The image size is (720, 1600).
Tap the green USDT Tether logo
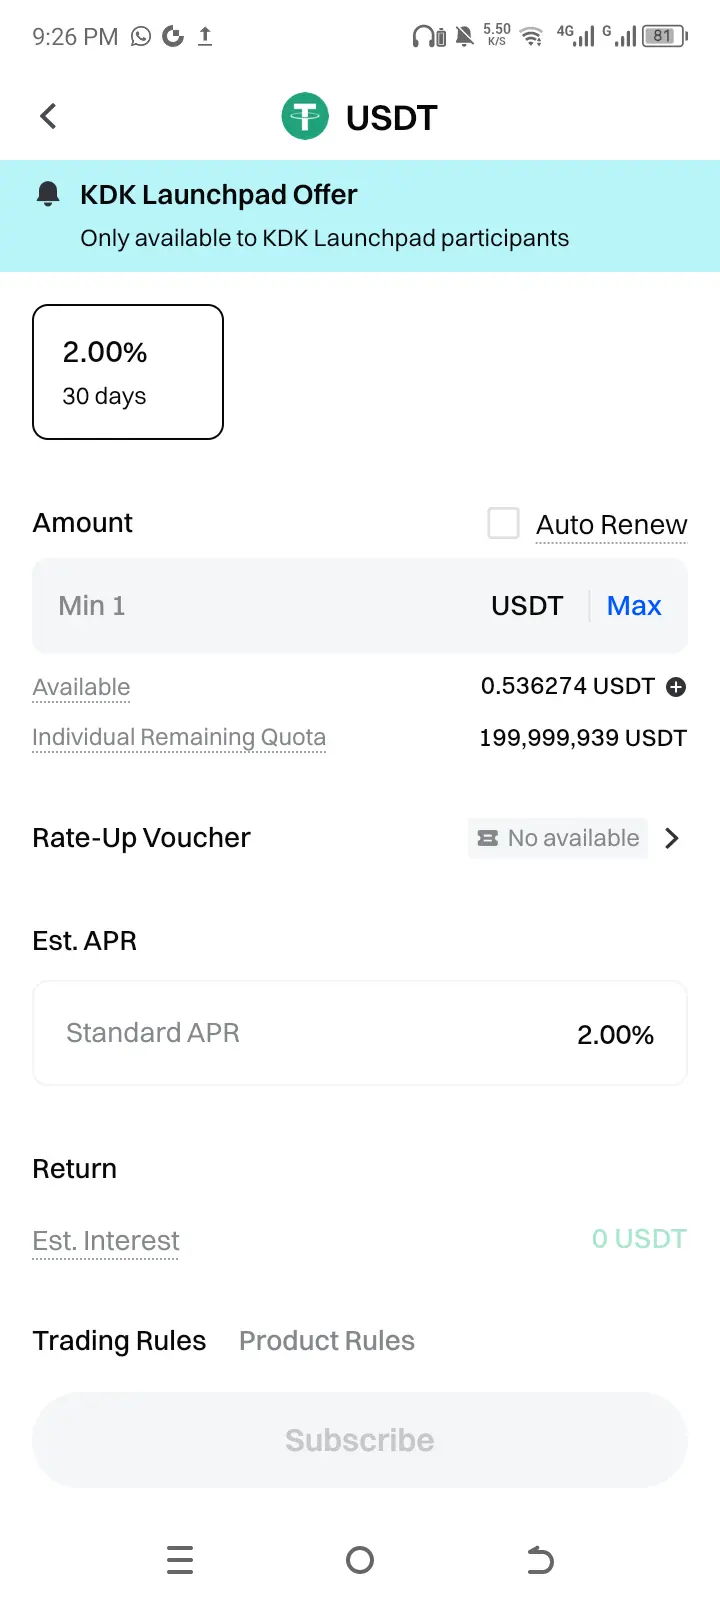click(x=305, y=116)
